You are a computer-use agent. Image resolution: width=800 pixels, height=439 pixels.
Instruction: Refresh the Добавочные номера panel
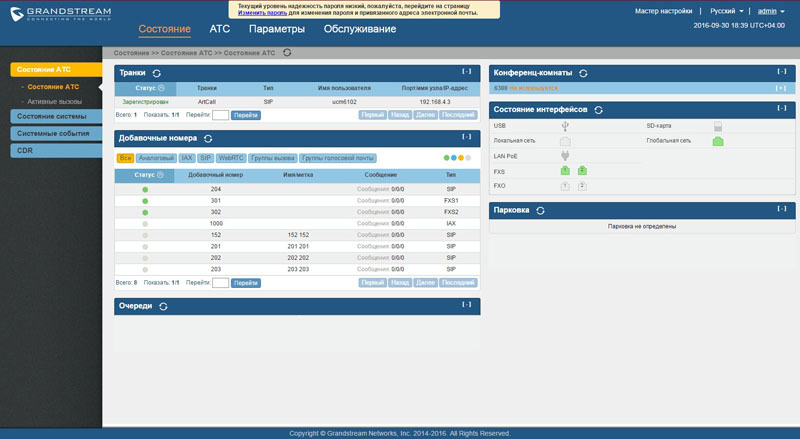click(x=208, y=138)
